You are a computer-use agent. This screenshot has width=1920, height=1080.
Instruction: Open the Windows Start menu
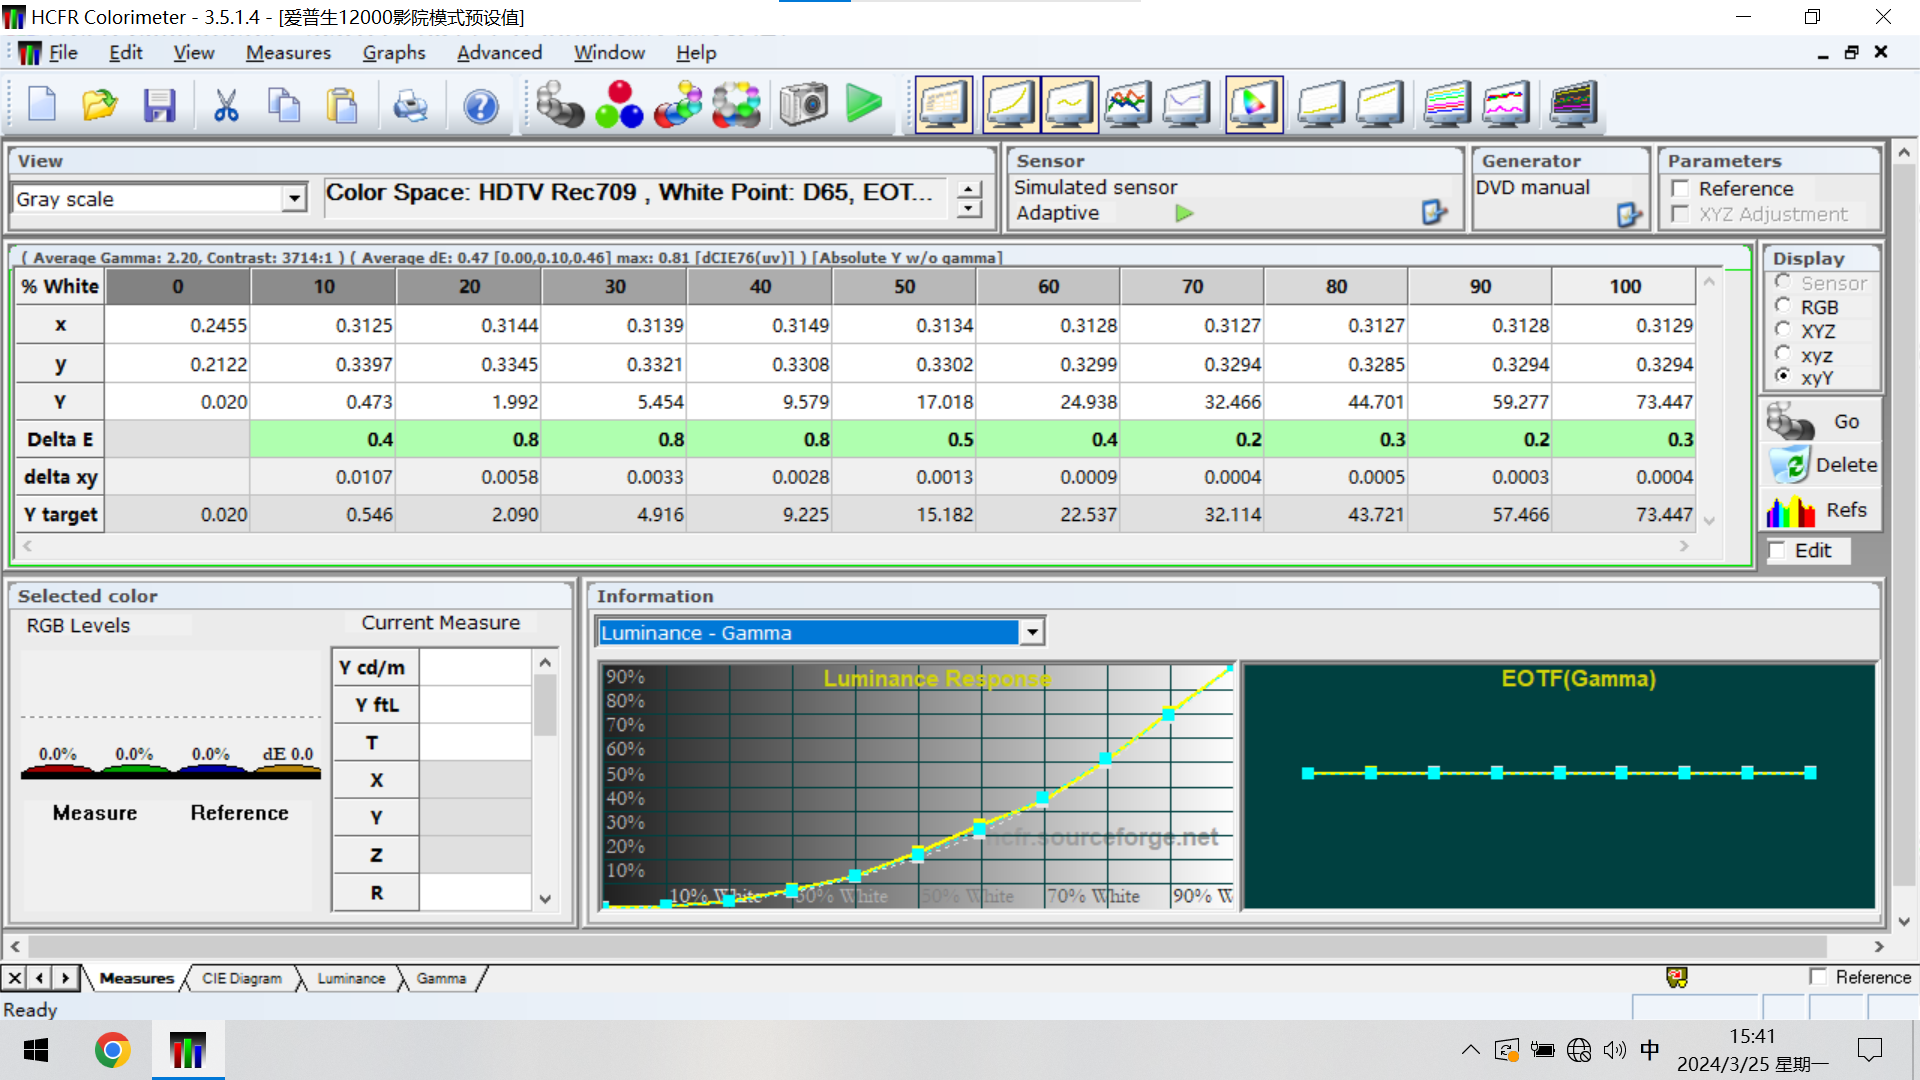point(36,1050)
